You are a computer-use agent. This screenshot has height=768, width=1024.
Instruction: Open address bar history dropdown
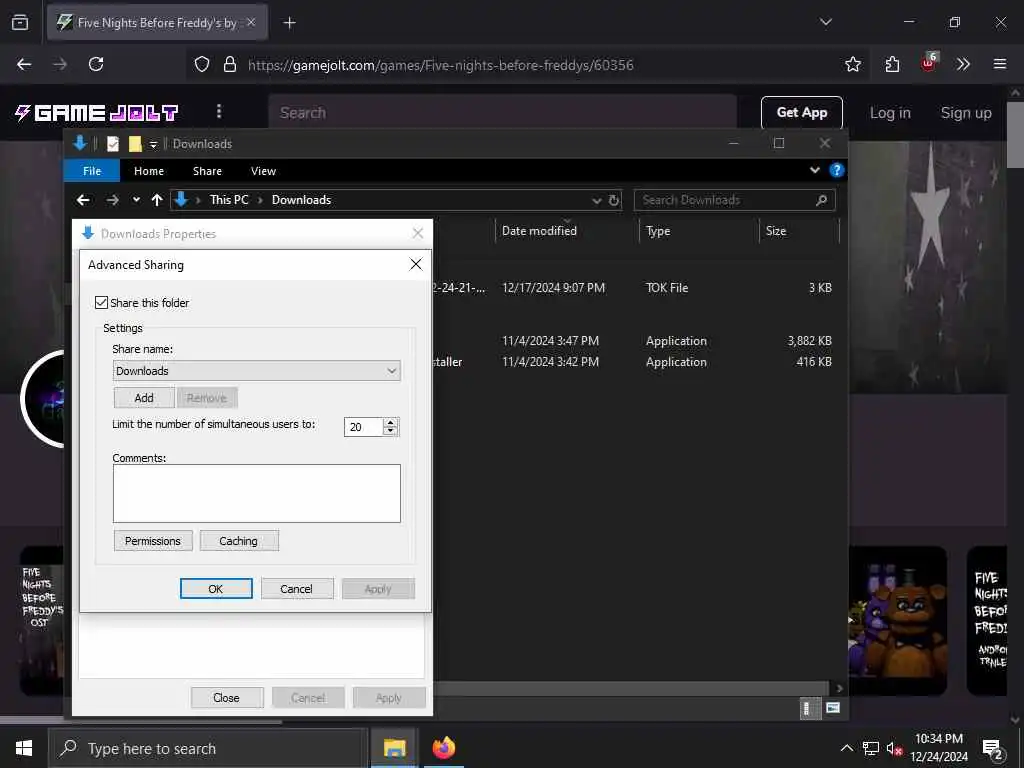(596, 200)
